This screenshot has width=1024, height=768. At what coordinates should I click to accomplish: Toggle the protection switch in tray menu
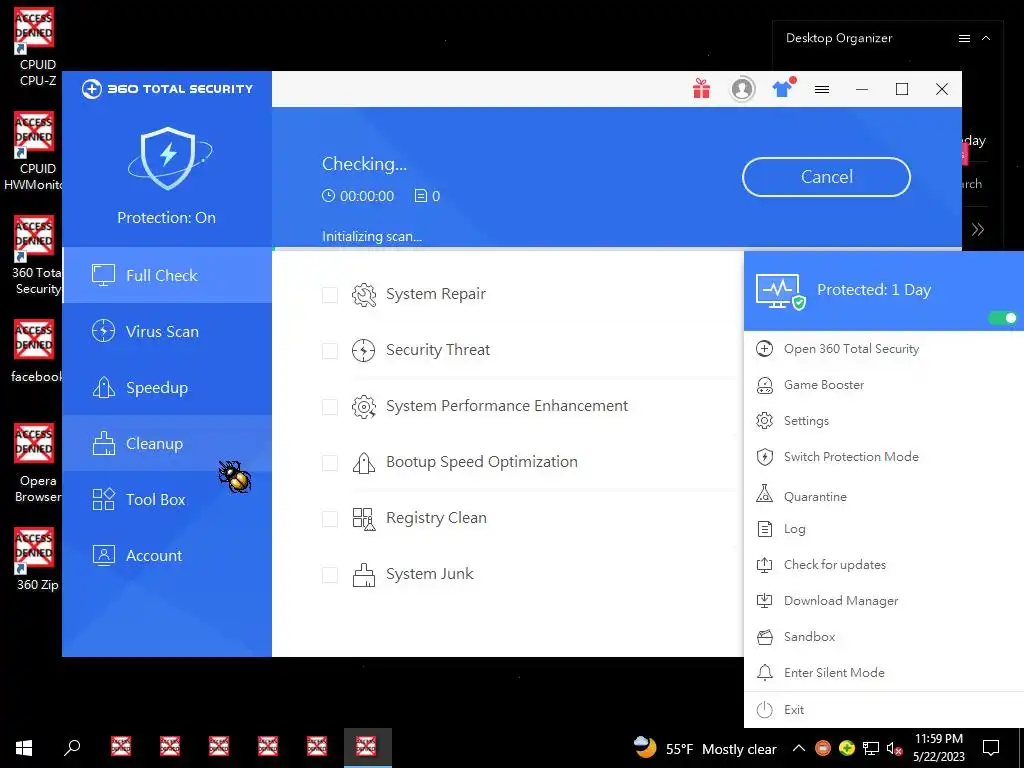tap(1002, 318)
